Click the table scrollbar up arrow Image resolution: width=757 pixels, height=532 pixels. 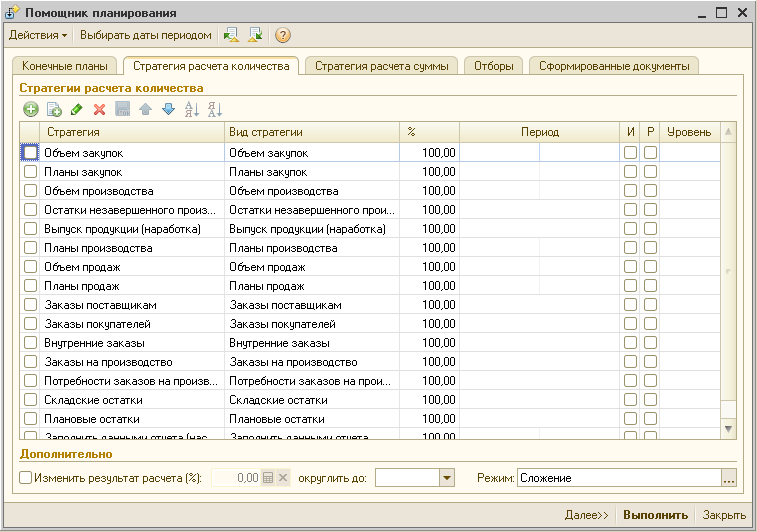tap(729, 132)
